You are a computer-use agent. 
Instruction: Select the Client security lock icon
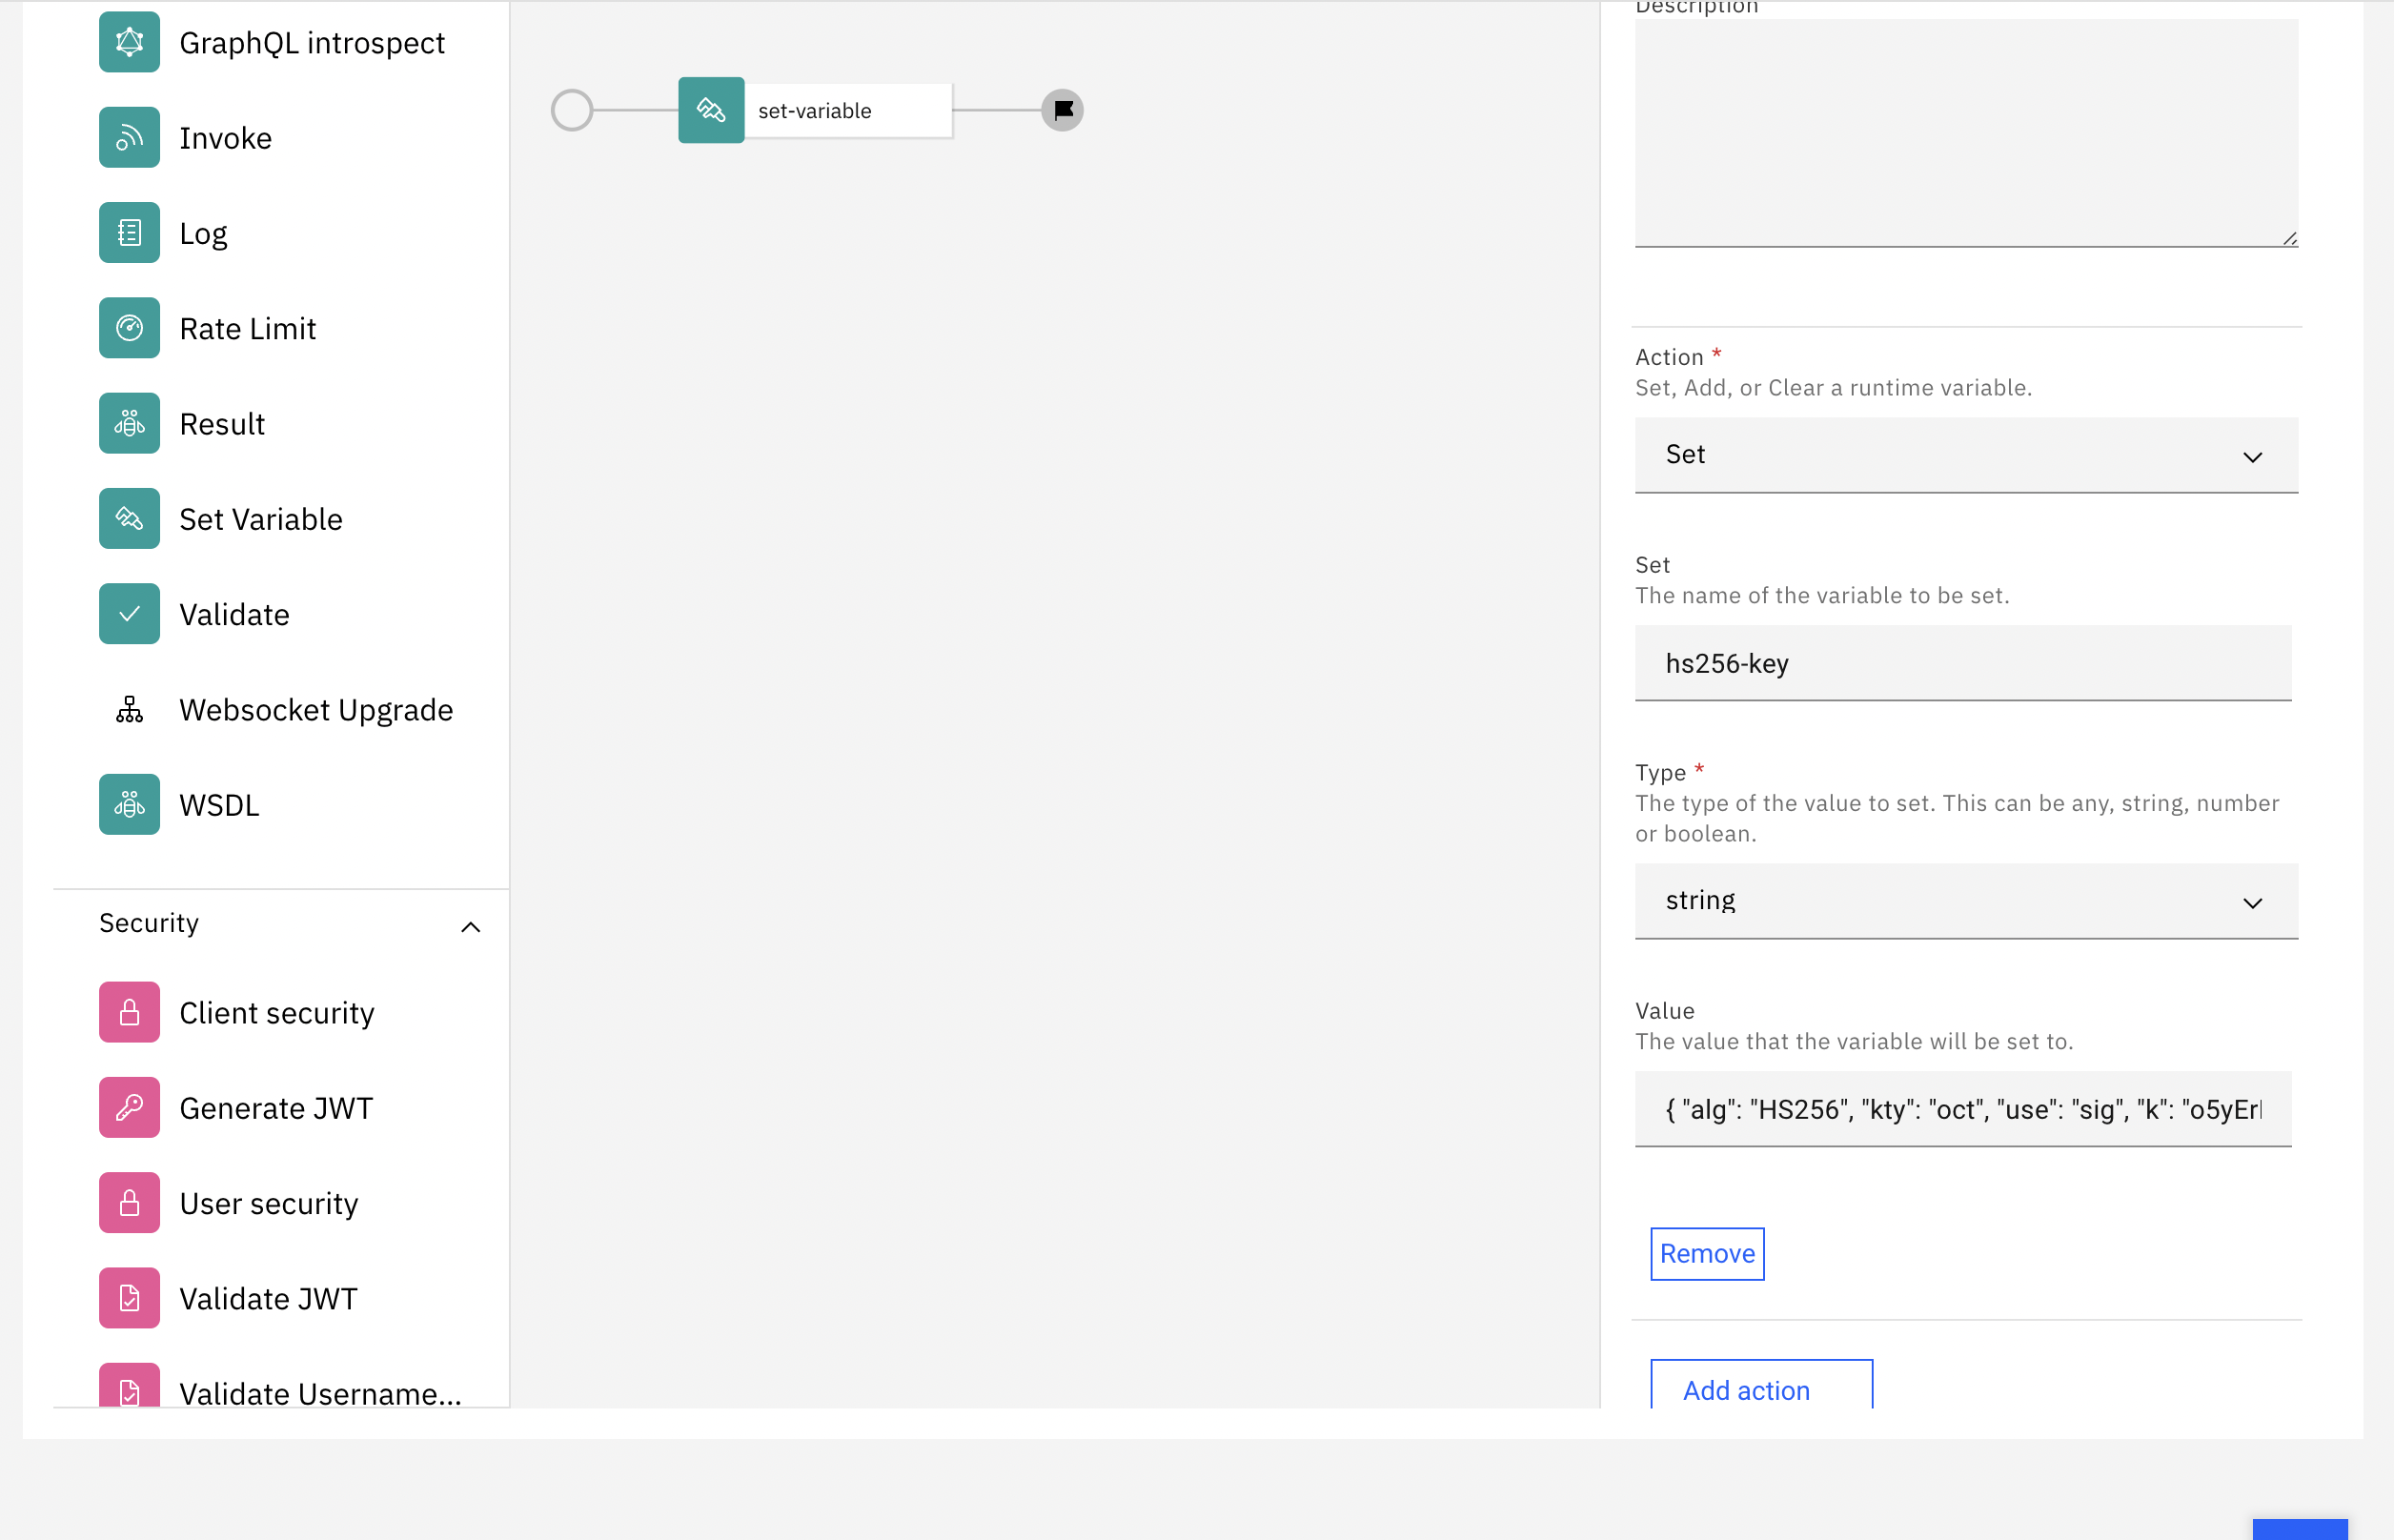tap(129, 1012)
